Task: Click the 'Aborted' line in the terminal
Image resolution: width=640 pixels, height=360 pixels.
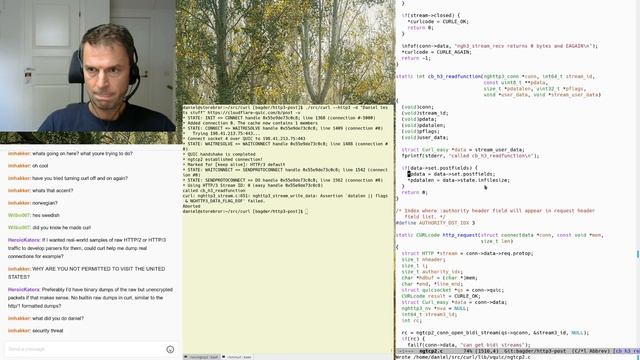Action: [191, 206]
